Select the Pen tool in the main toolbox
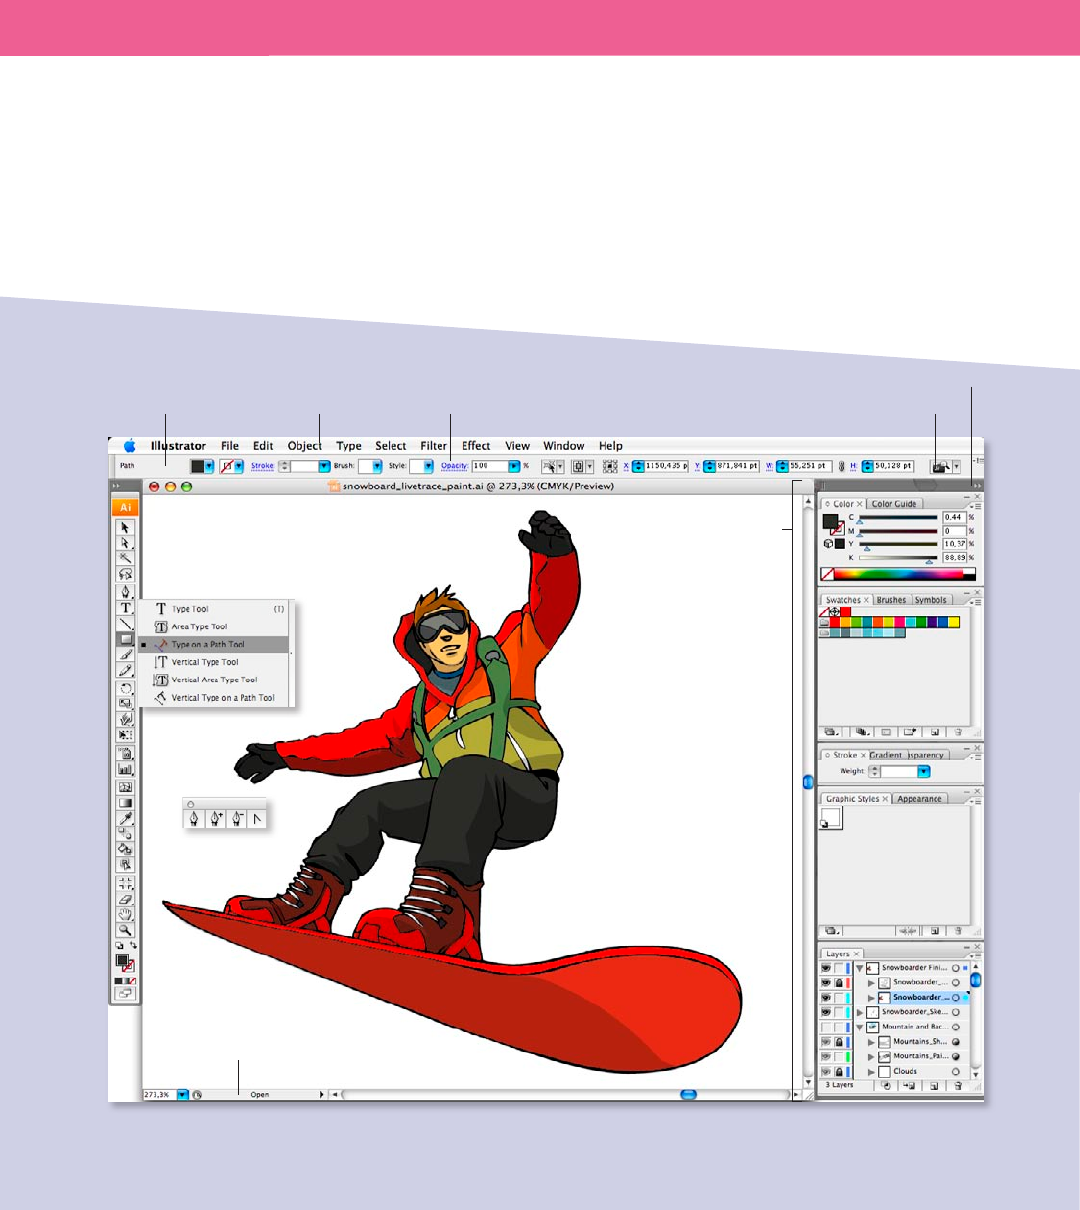1080x1210 pixels. [126, 591]
